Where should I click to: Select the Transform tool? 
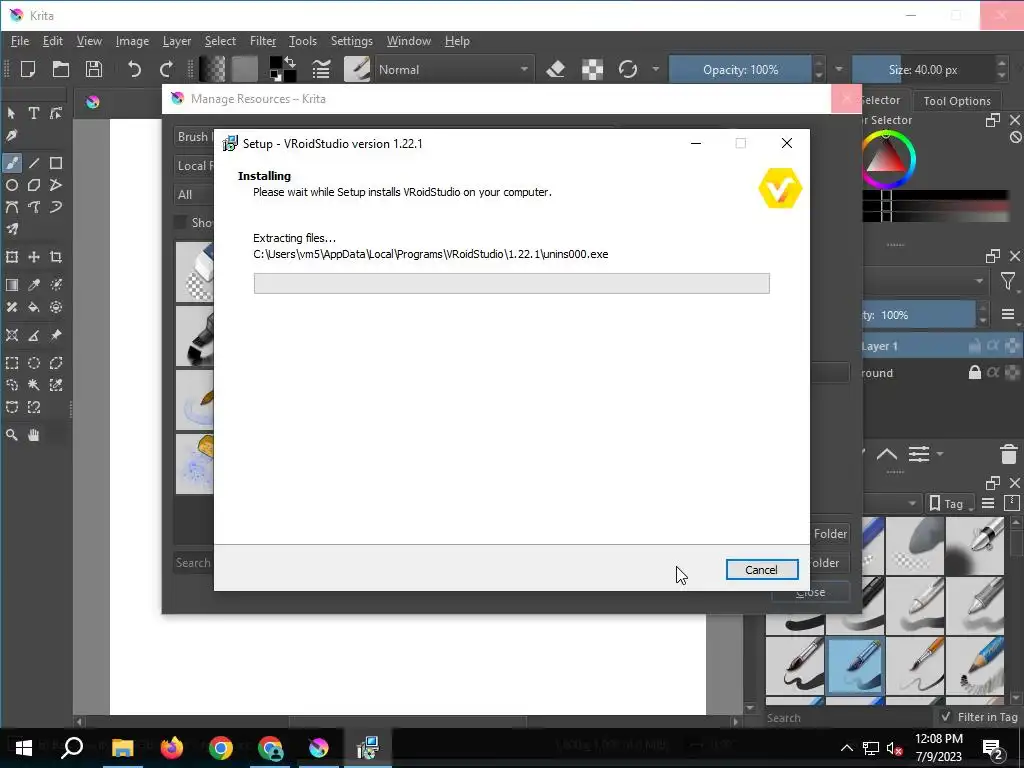[12, 257]
